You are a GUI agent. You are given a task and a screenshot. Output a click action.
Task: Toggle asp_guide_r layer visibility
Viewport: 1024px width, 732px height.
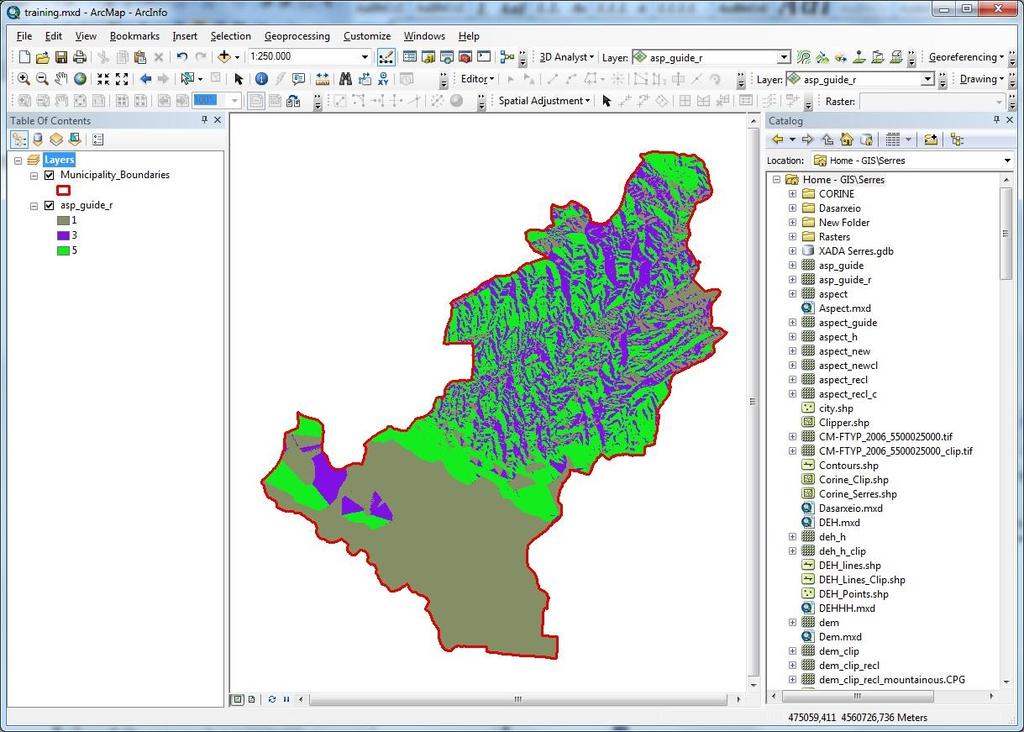[49, 205]
